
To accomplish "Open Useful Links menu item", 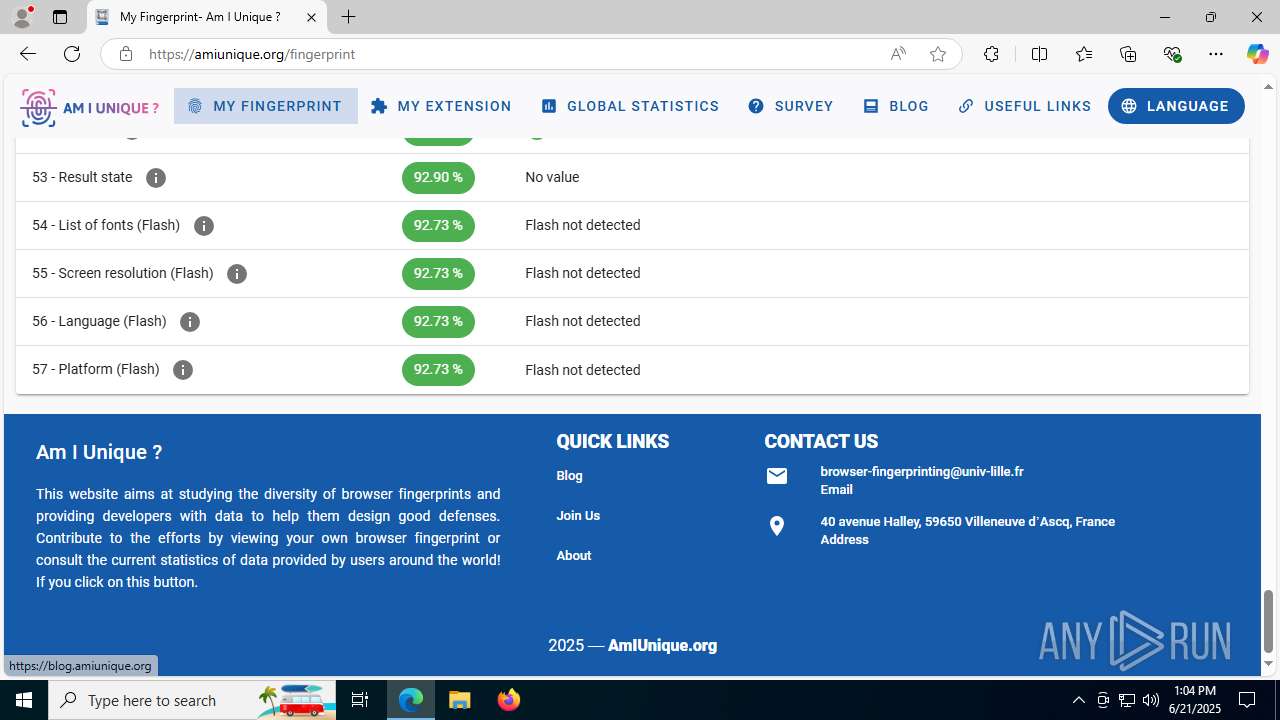I will 1024,106.
